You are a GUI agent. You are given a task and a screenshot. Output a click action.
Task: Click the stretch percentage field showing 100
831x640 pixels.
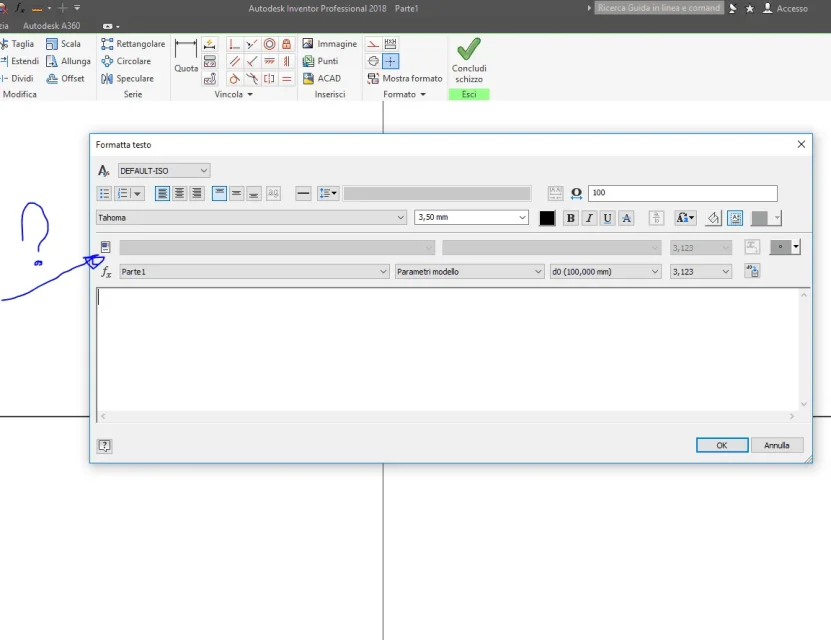tap(683, 193)
